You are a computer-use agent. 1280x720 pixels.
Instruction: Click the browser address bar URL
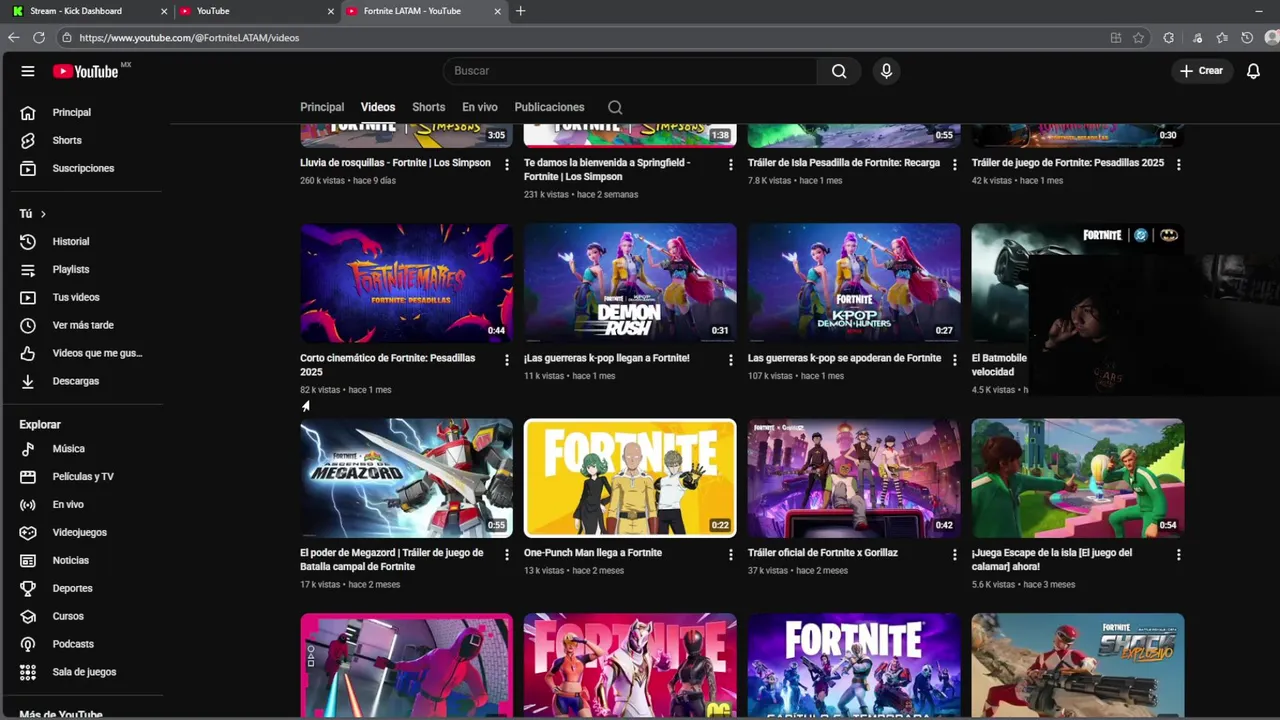coord(189,38)
